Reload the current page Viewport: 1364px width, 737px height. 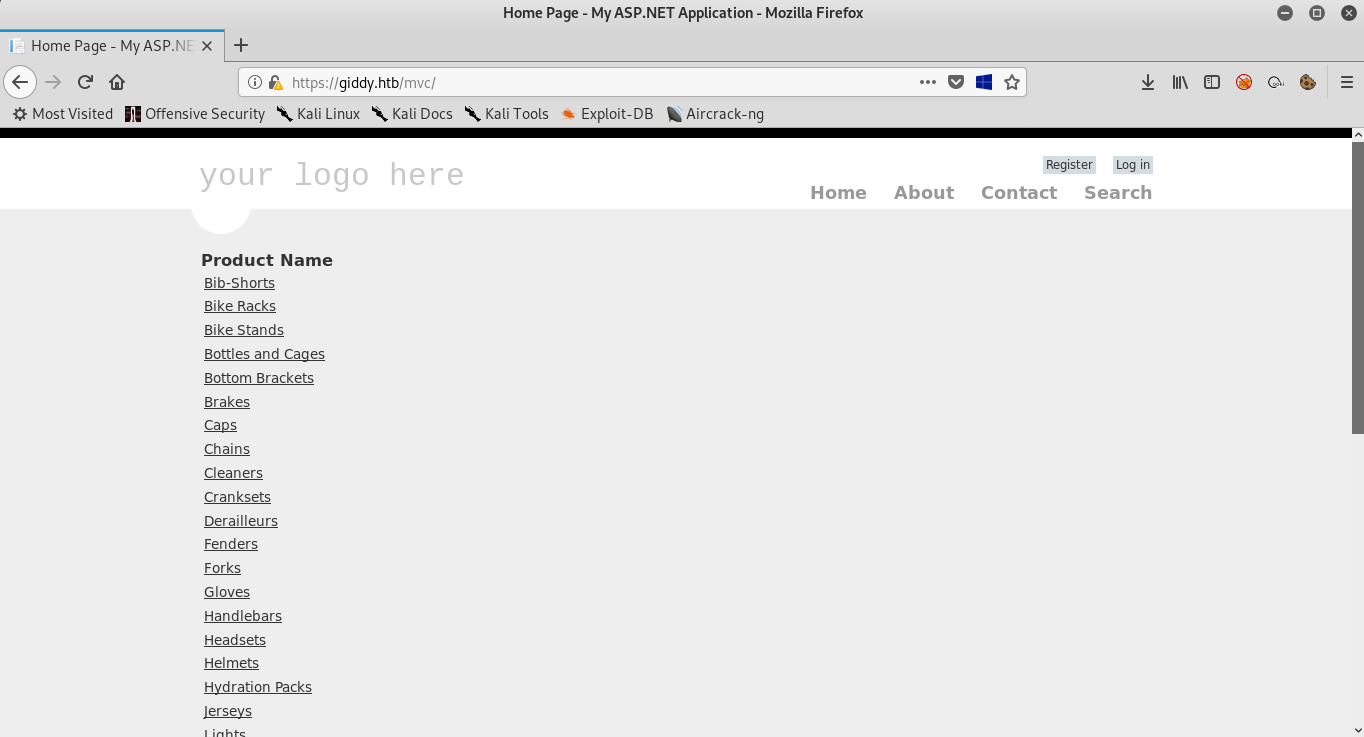pyautogui.click(x=85, y=82)
